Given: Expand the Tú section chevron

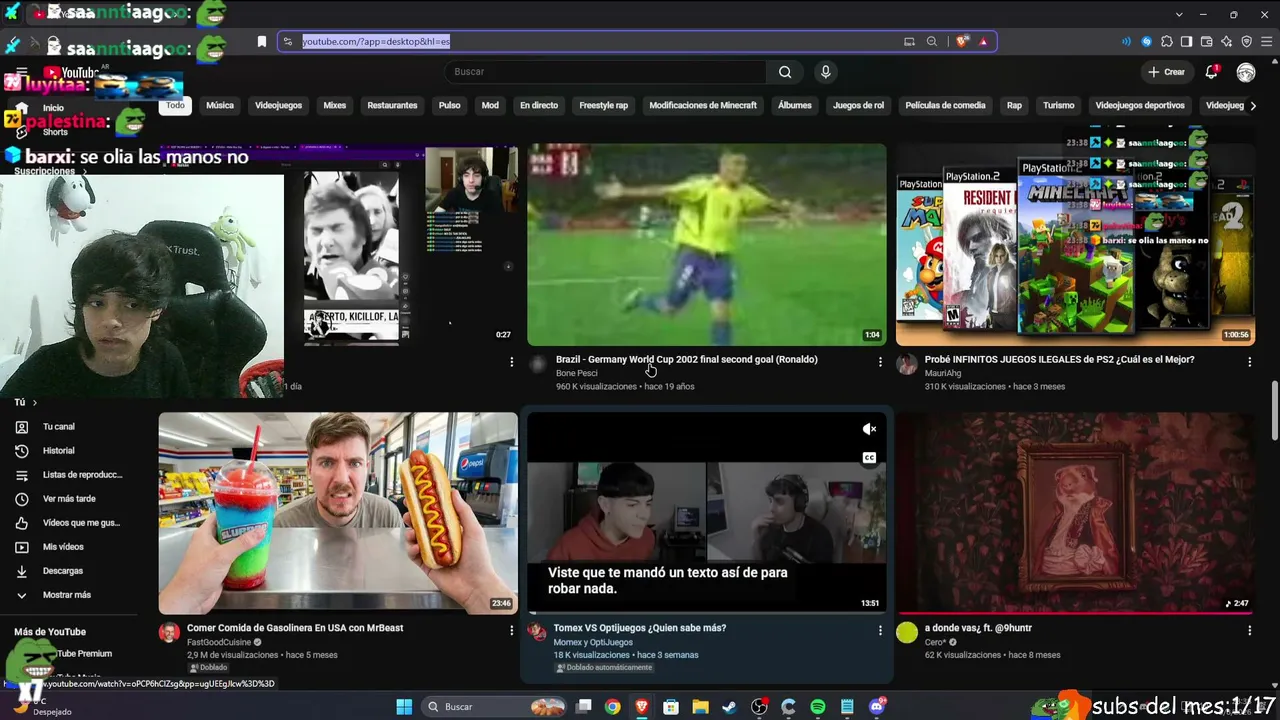Looking at the screenshot, I should coord(34,402).
